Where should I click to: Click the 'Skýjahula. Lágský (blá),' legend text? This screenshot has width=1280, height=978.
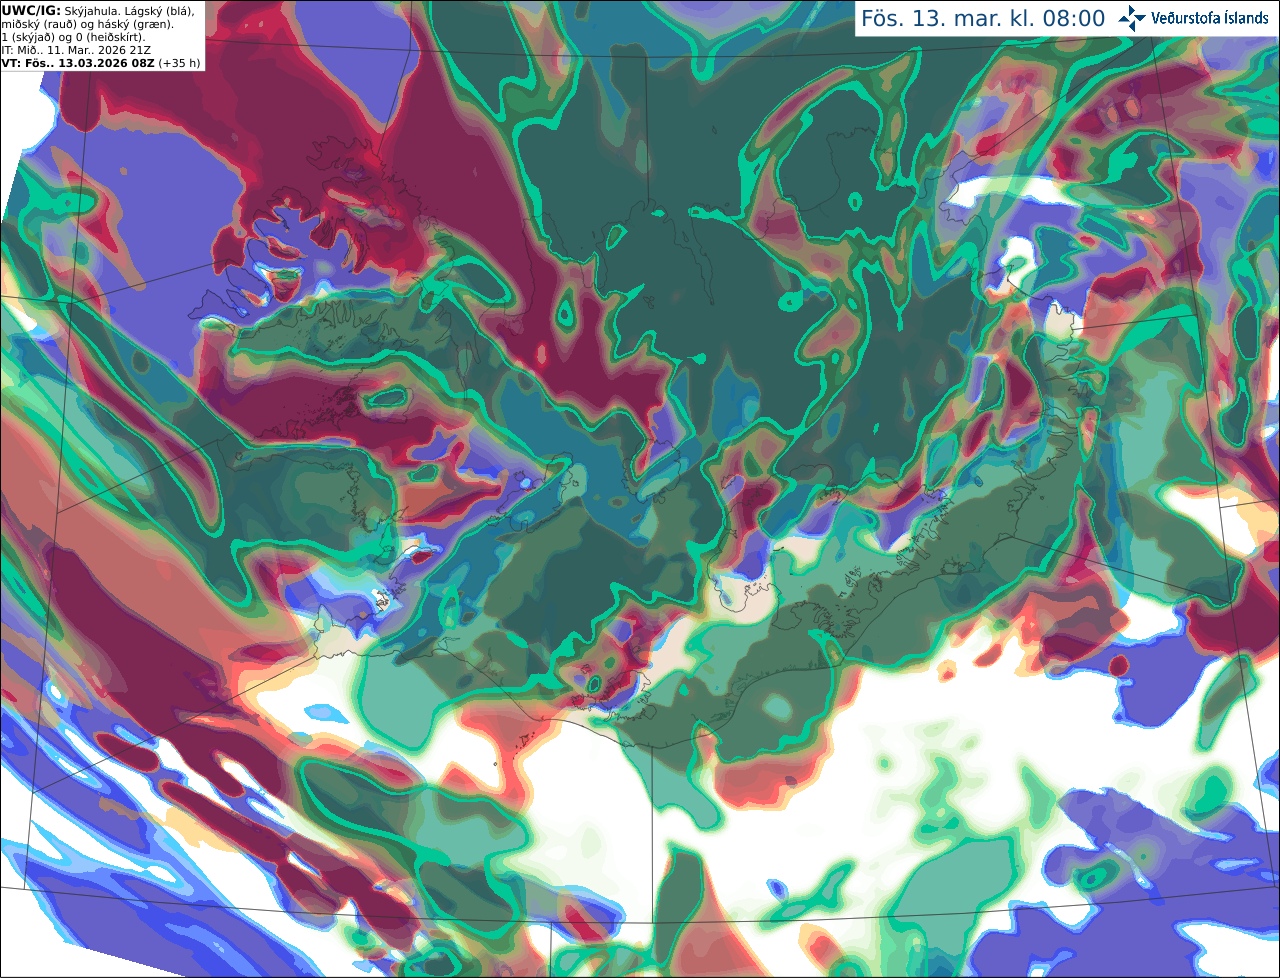(130, 10)
